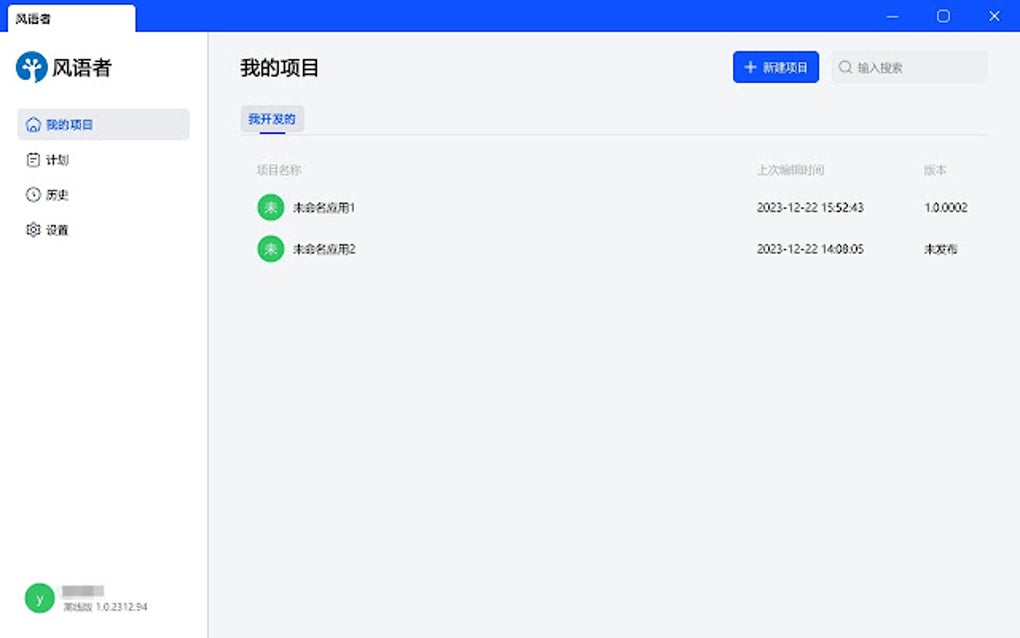Switch to the 我开发的 tab

(272, 118)
